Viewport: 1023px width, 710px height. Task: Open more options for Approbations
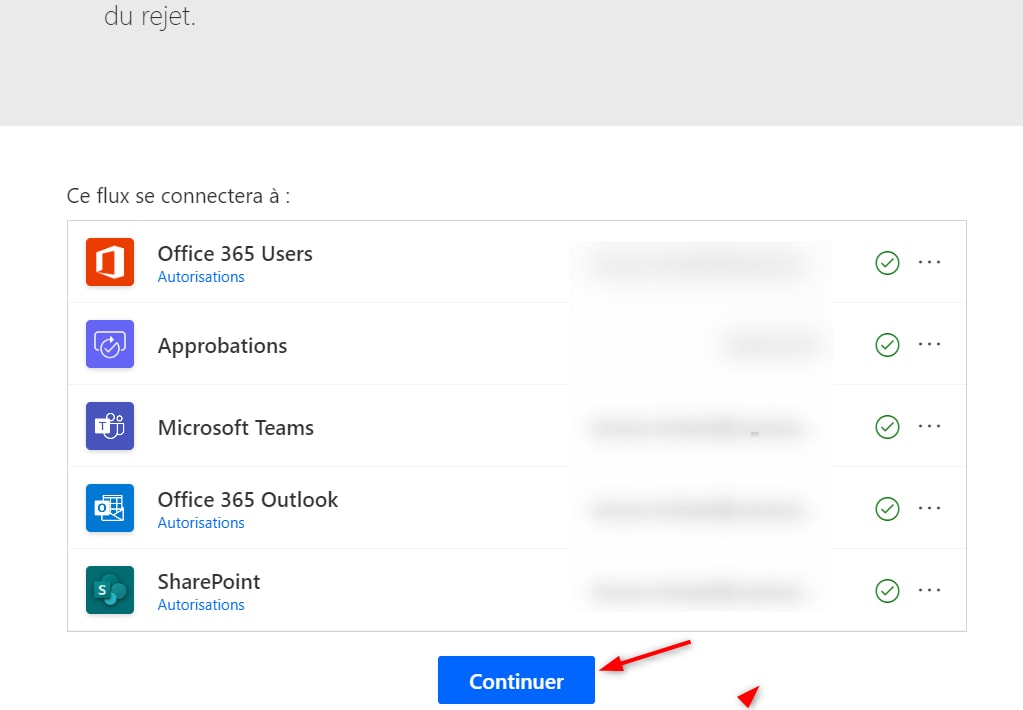pyautogui.click(x=929, y=344)
